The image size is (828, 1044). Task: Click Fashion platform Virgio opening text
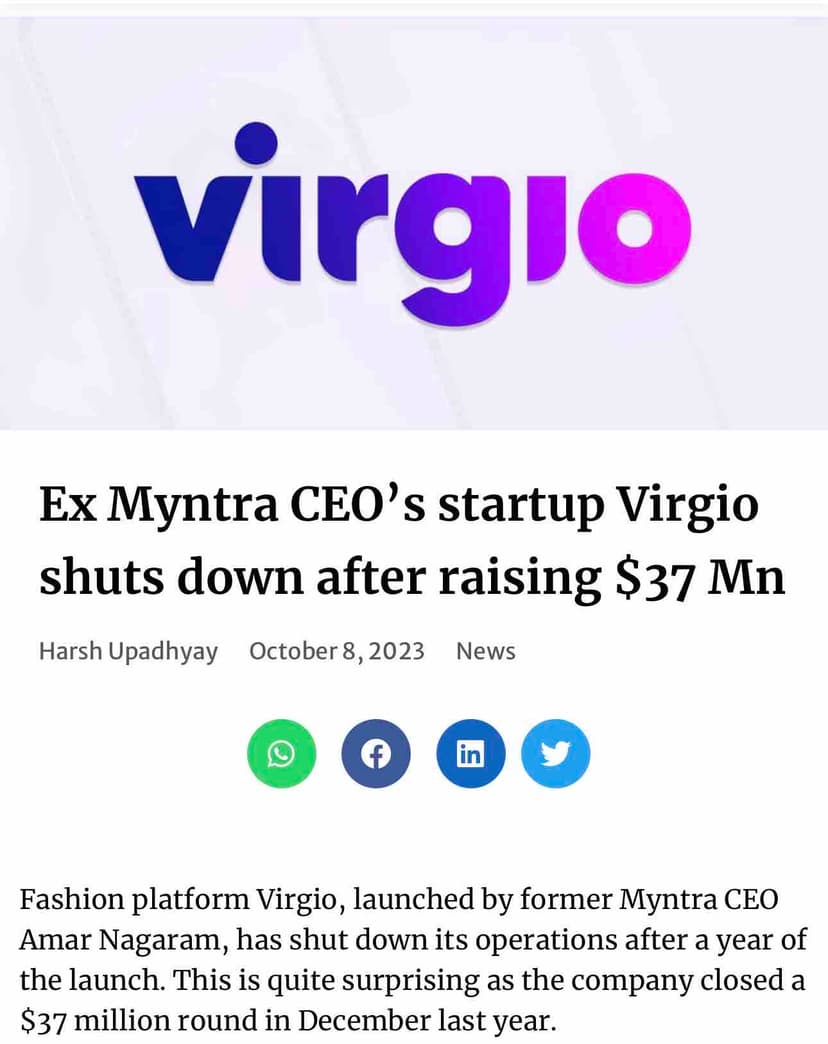pyautogui.click(x=182, y=899)
